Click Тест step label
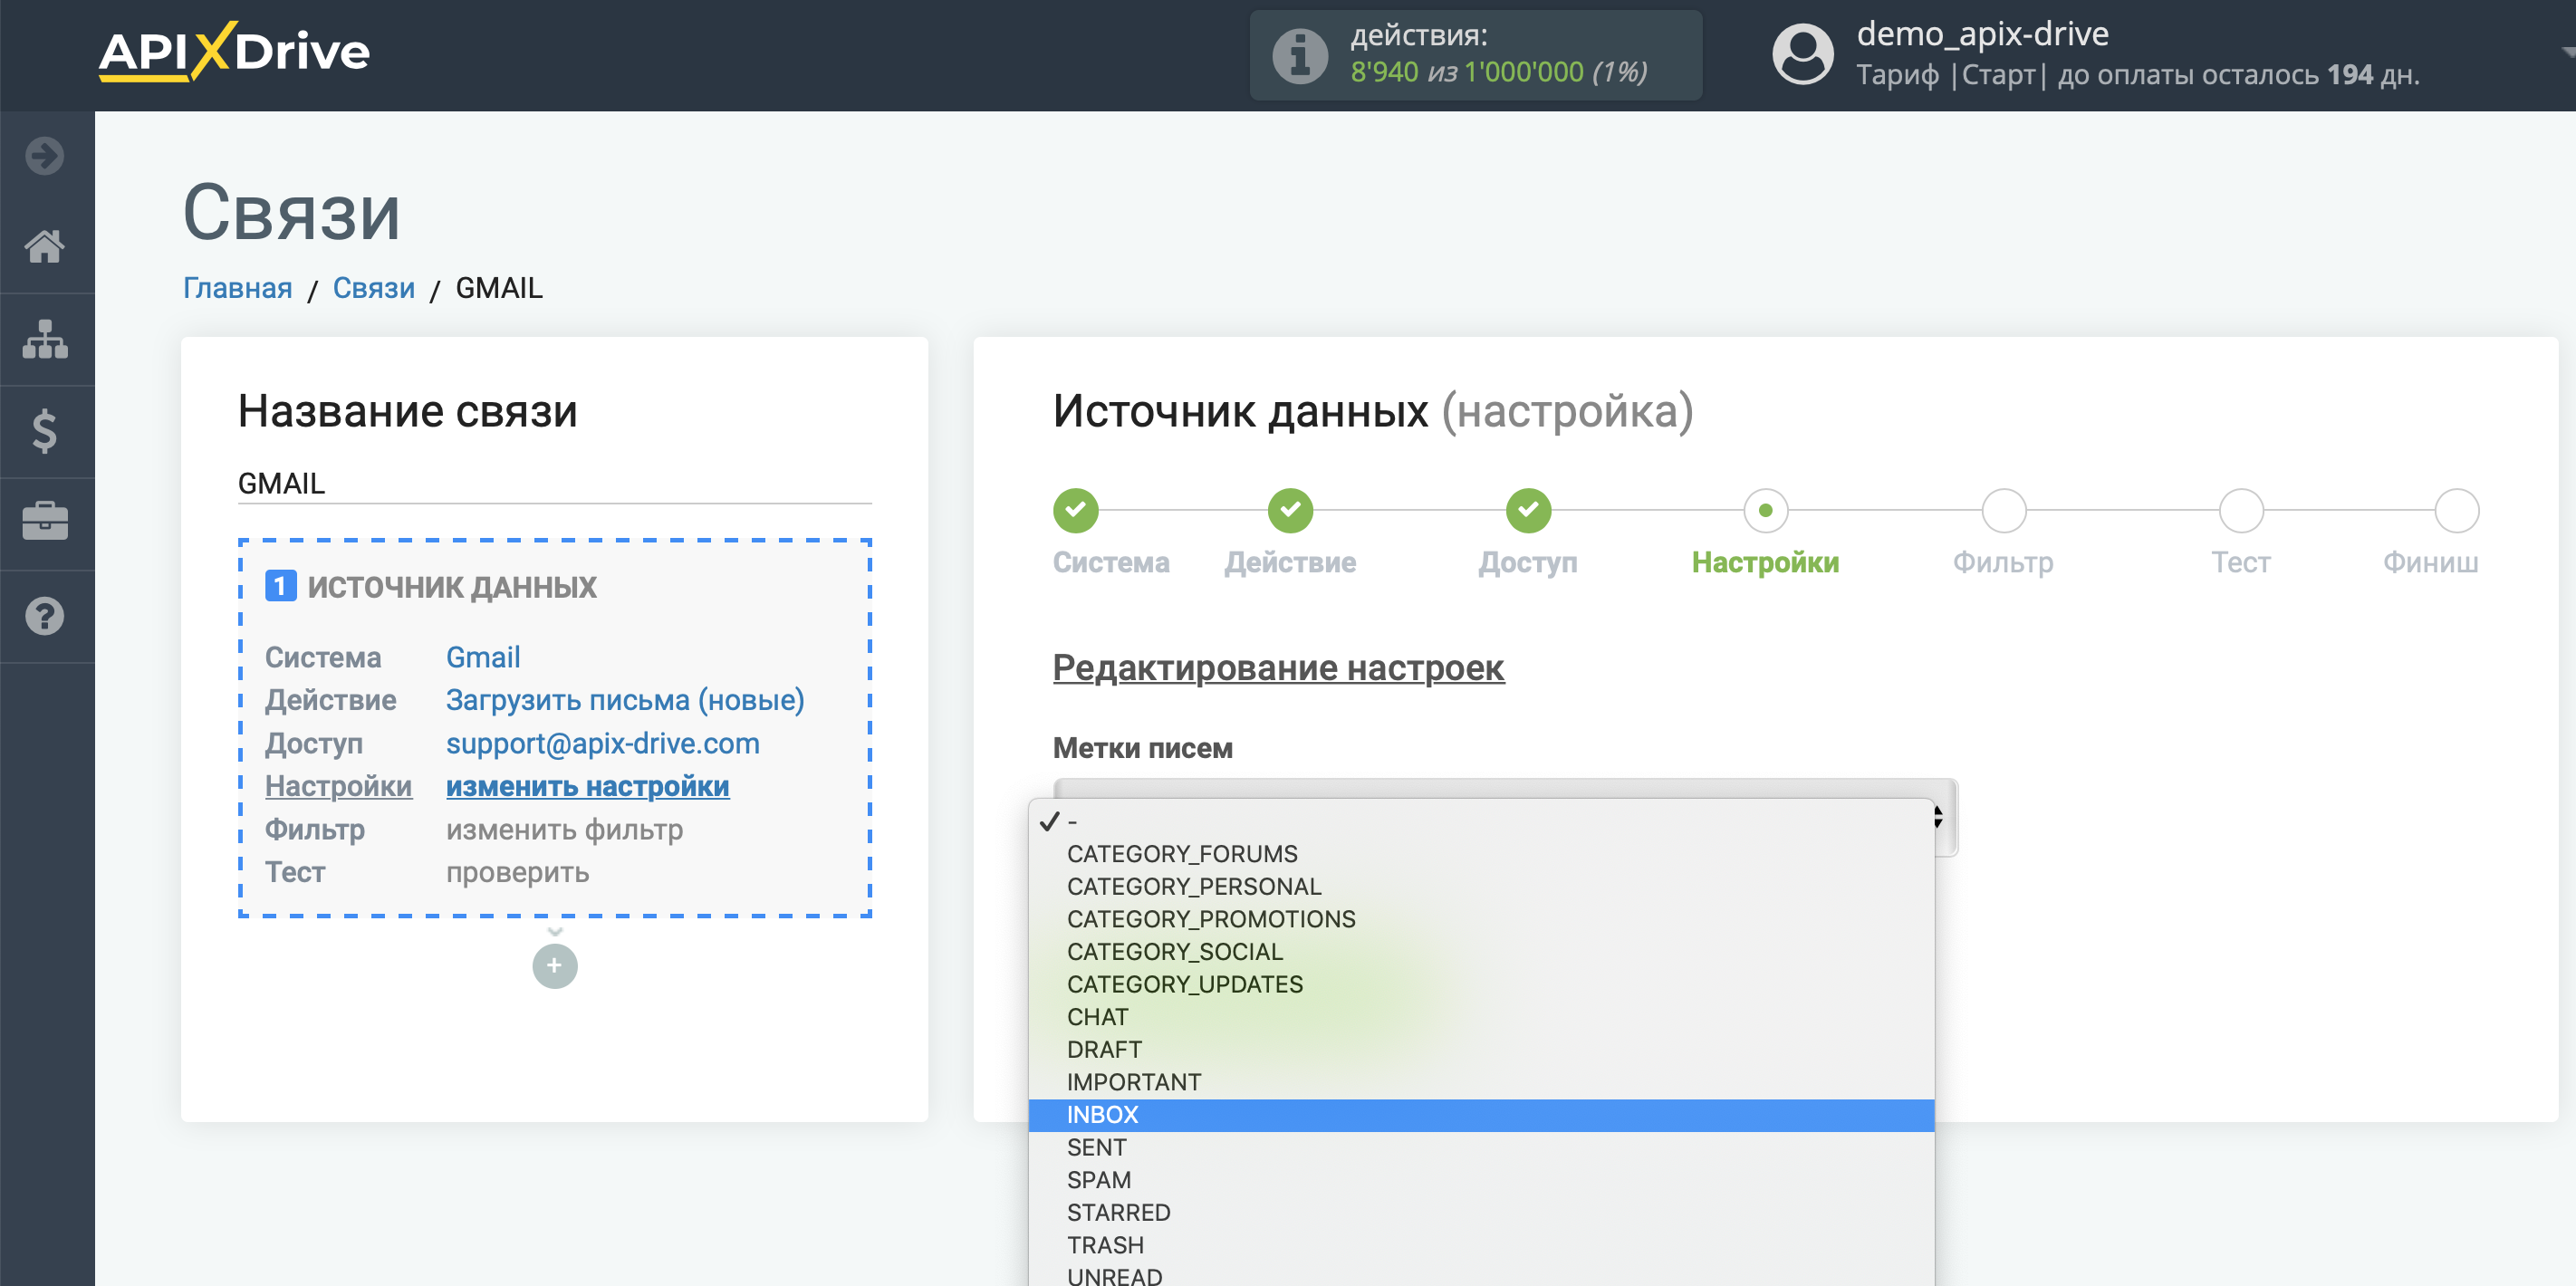Screen dimensions: 2576x1286 coord(2240,562)
